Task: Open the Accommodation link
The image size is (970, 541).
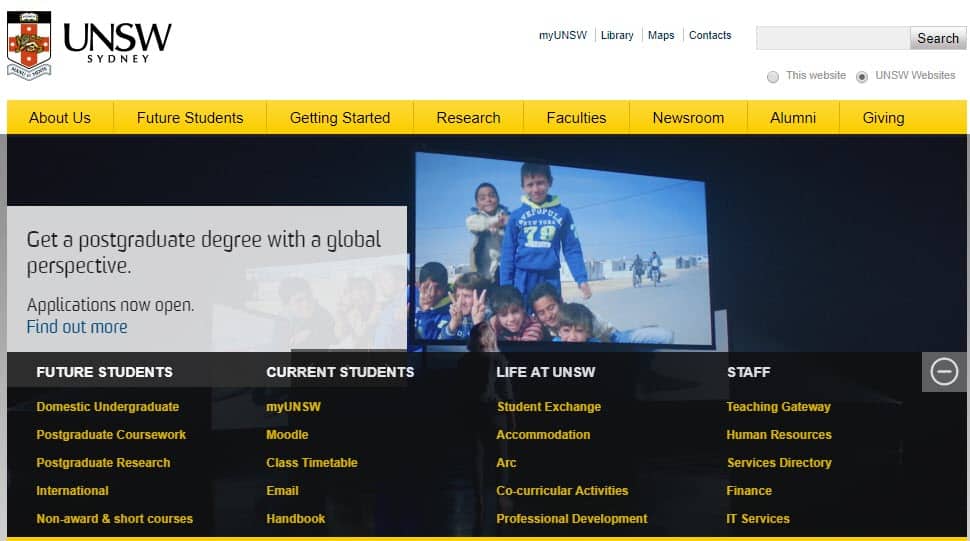Action: pyautogui.click(x=543, y=435)
